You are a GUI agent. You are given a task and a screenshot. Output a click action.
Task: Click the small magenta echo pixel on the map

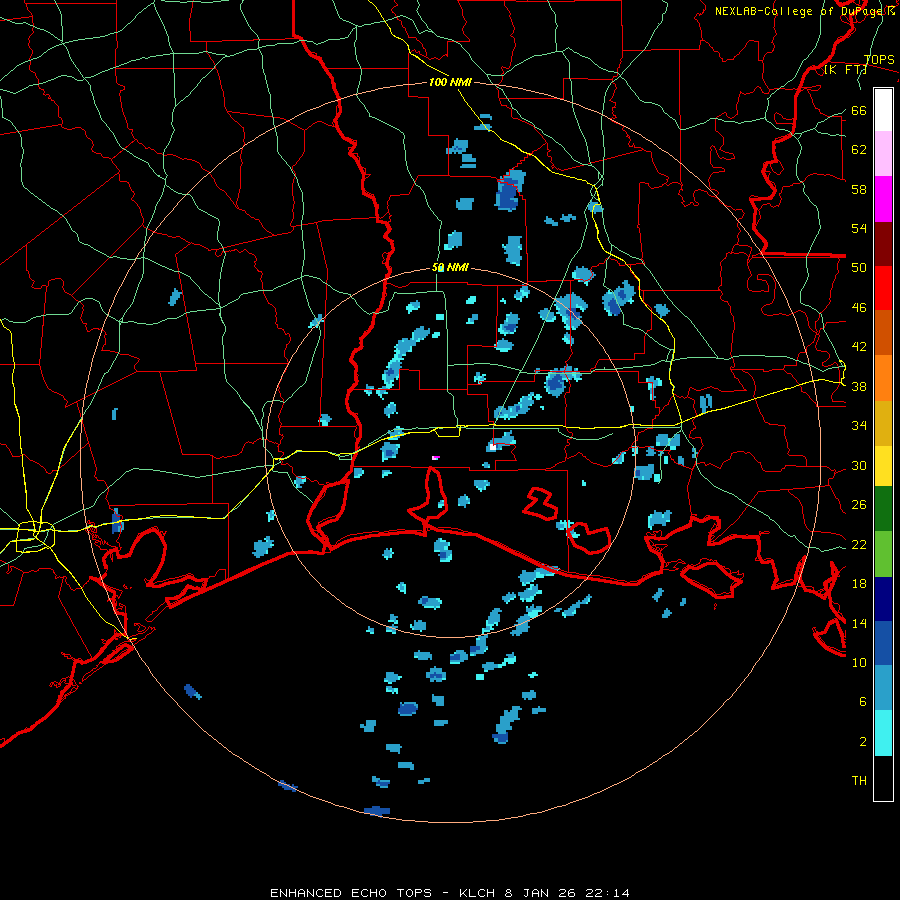coord(436,457)
